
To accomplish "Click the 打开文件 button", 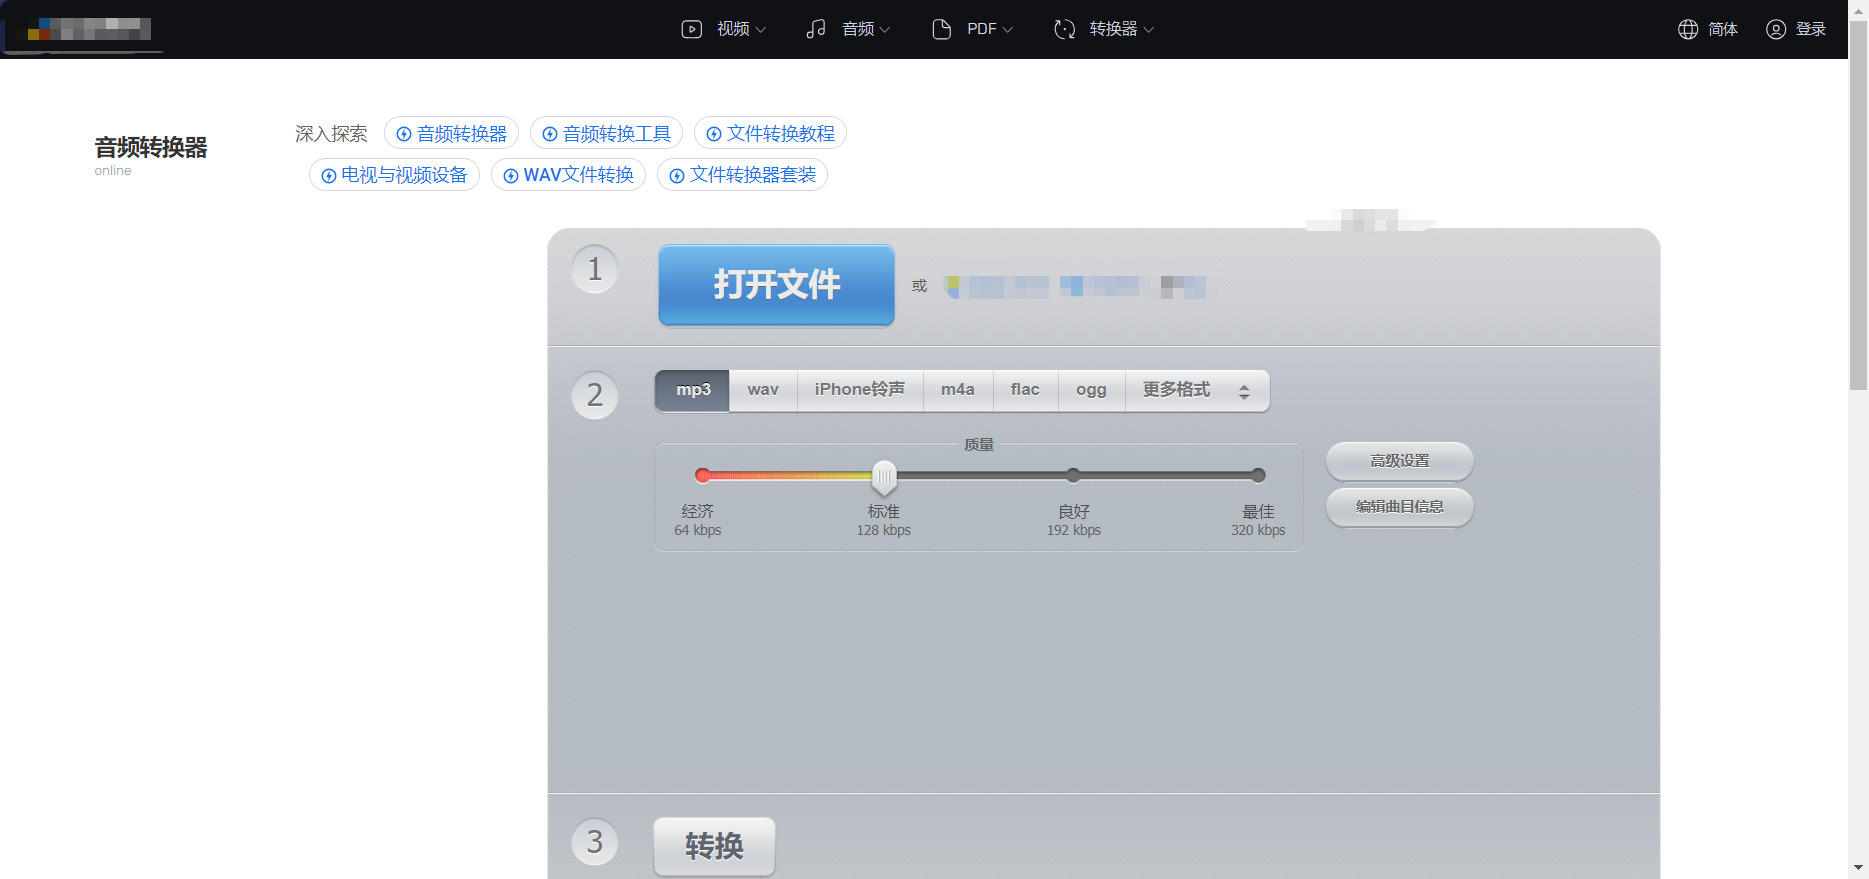I will 776,285.
